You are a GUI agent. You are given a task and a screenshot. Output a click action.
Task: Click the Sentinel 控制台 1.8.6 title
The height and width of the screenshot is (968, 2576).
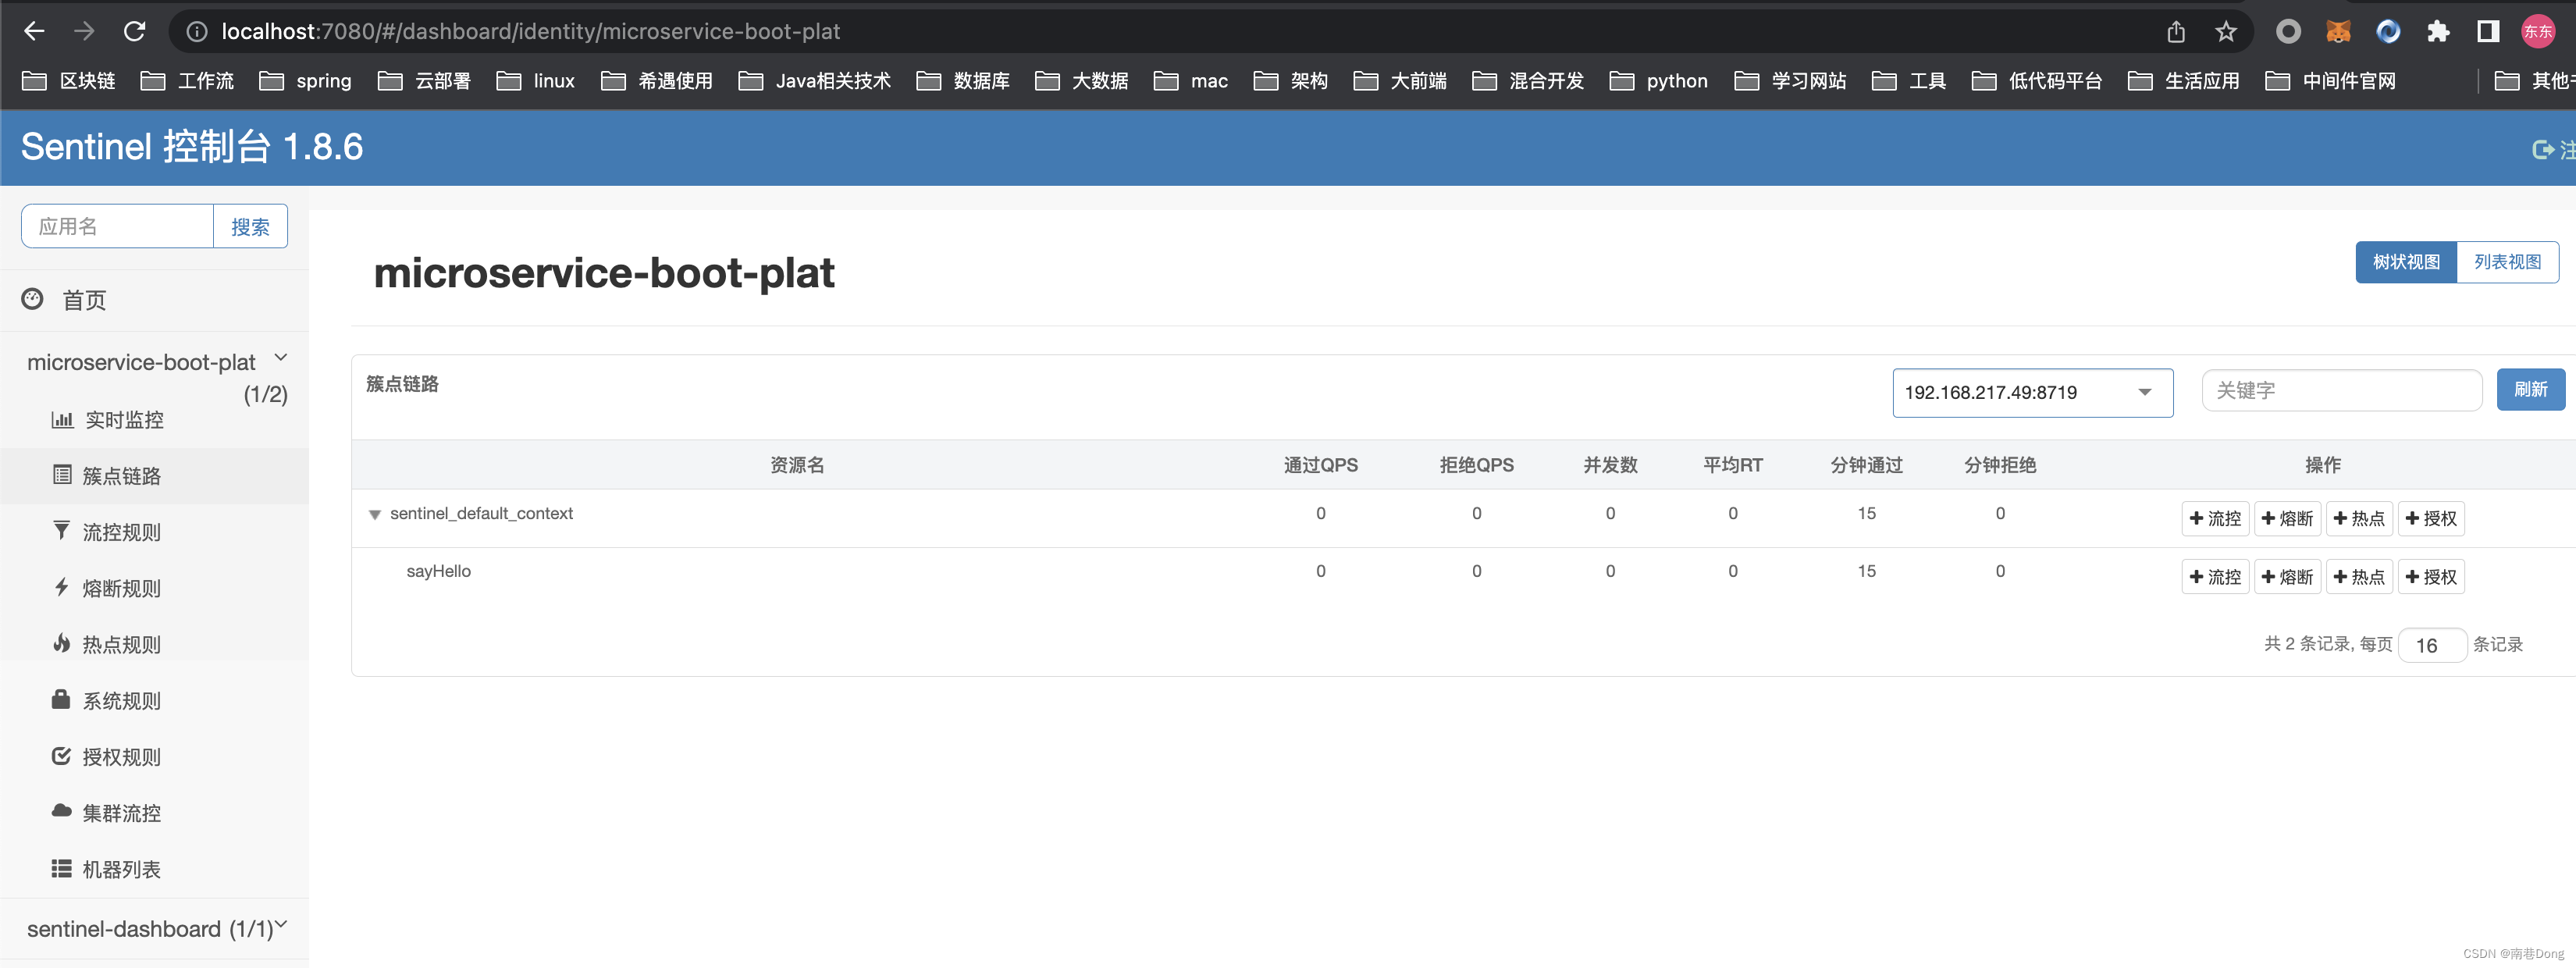(x=192, y=147)
